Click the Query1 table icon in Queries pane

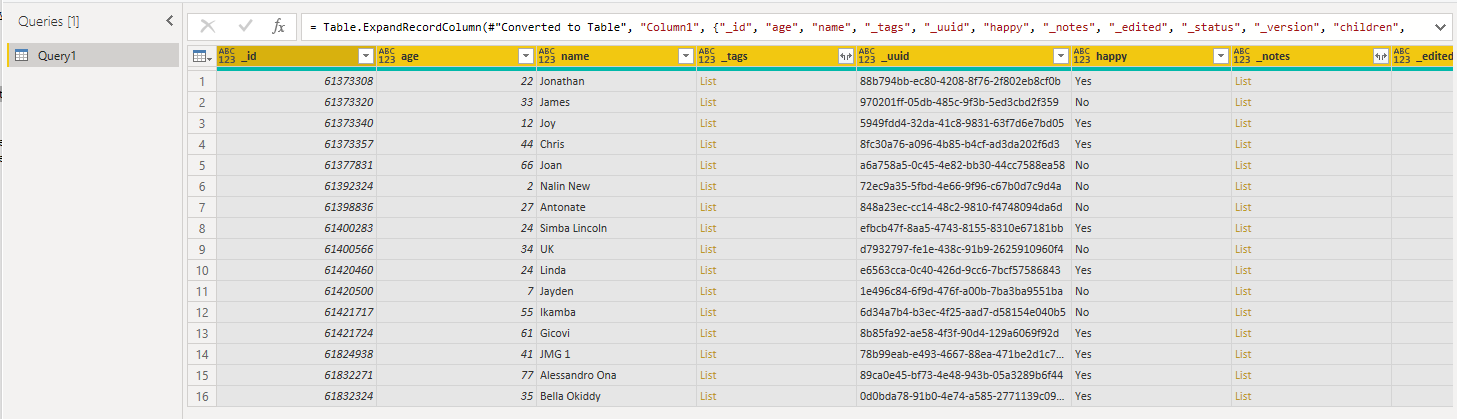pos(22,56)
